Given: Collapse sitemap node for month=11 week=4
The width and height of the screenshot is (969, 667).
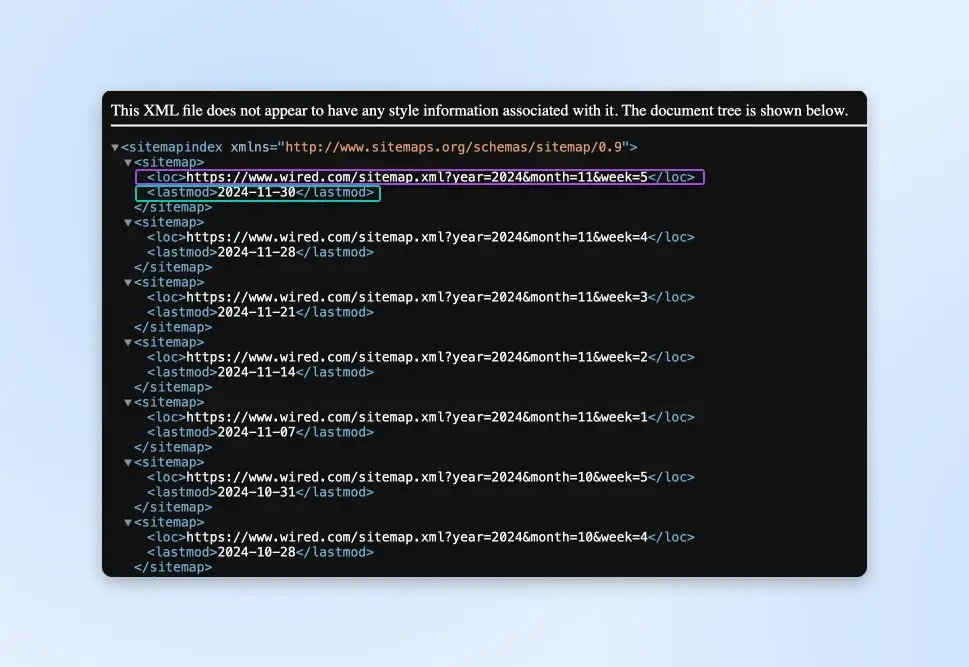Looking at the screenshot, I should click(x=128, y=223).
